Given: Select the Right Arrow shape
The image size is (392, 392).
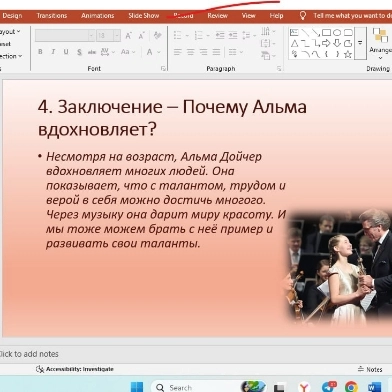Looking at the screenshot, I should 326,43.
